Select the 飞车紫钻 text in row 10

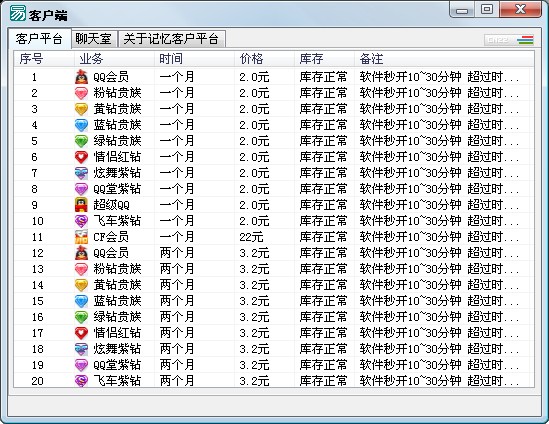coord(117,221)
